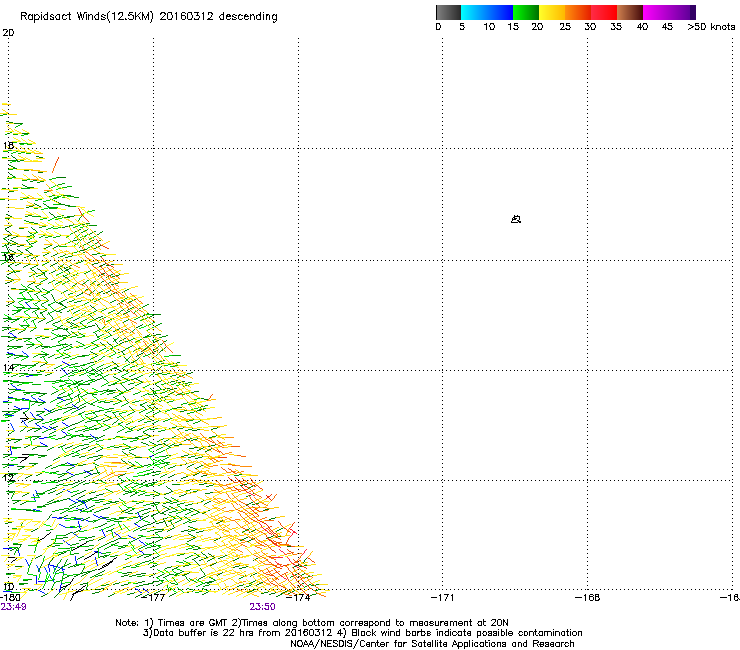Click the '-171' longitude axis label
This screenshot has height=650, width=740.
tap(443, 598)
